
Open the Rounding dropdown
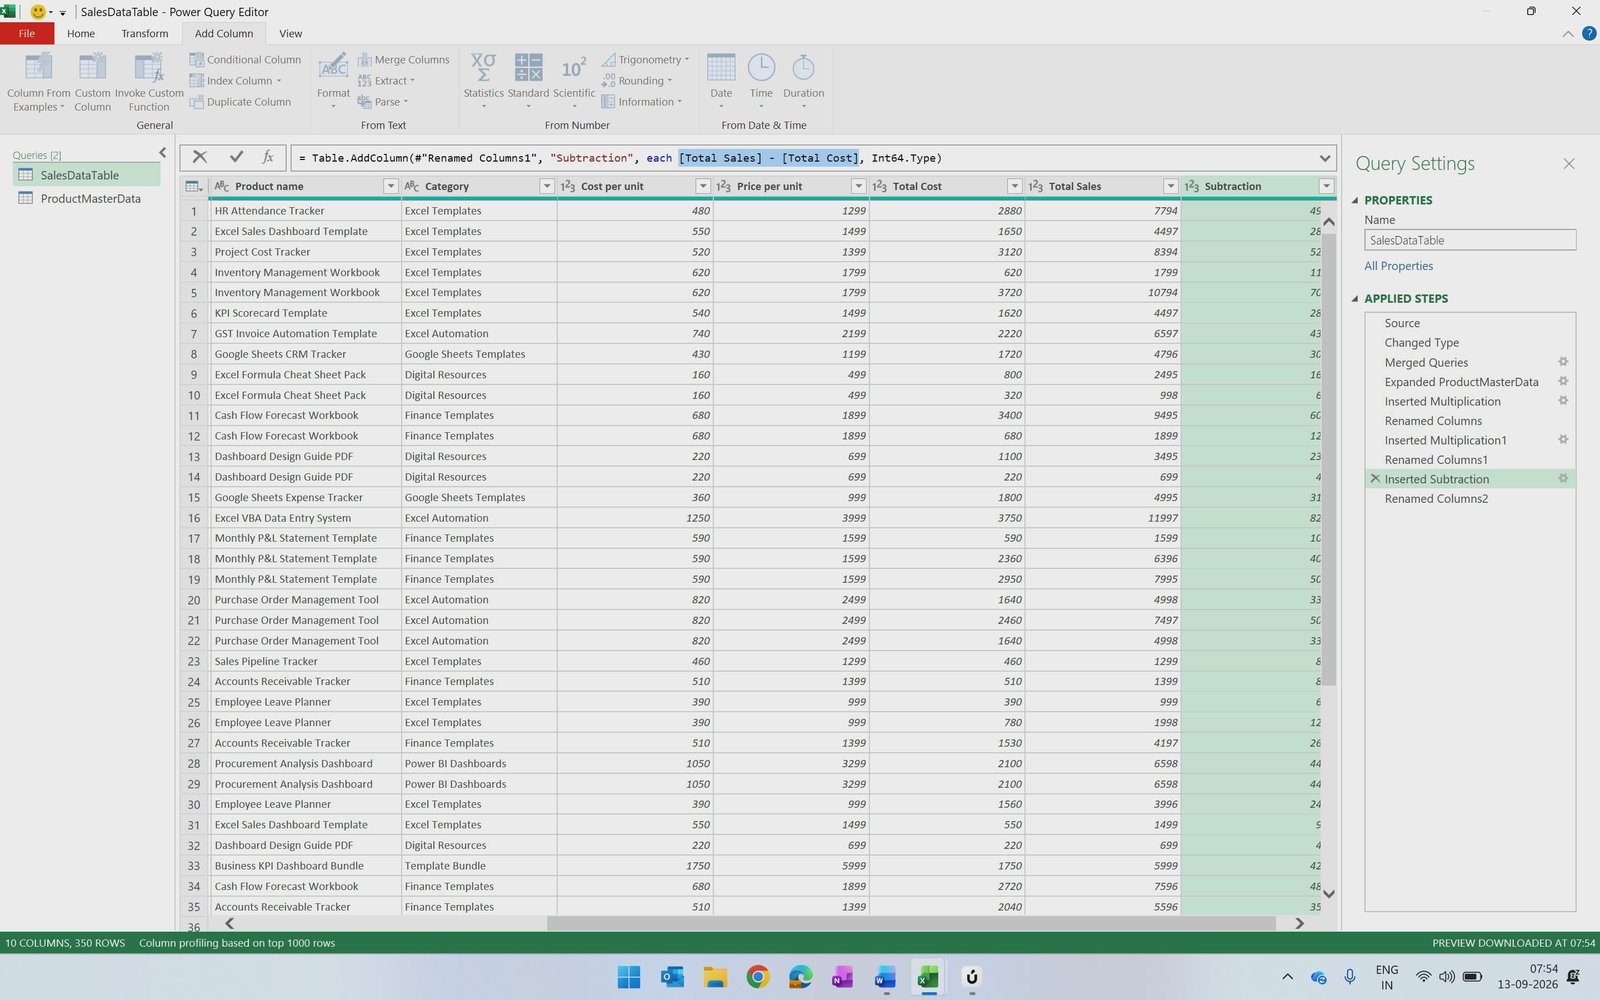pos(637,81)
